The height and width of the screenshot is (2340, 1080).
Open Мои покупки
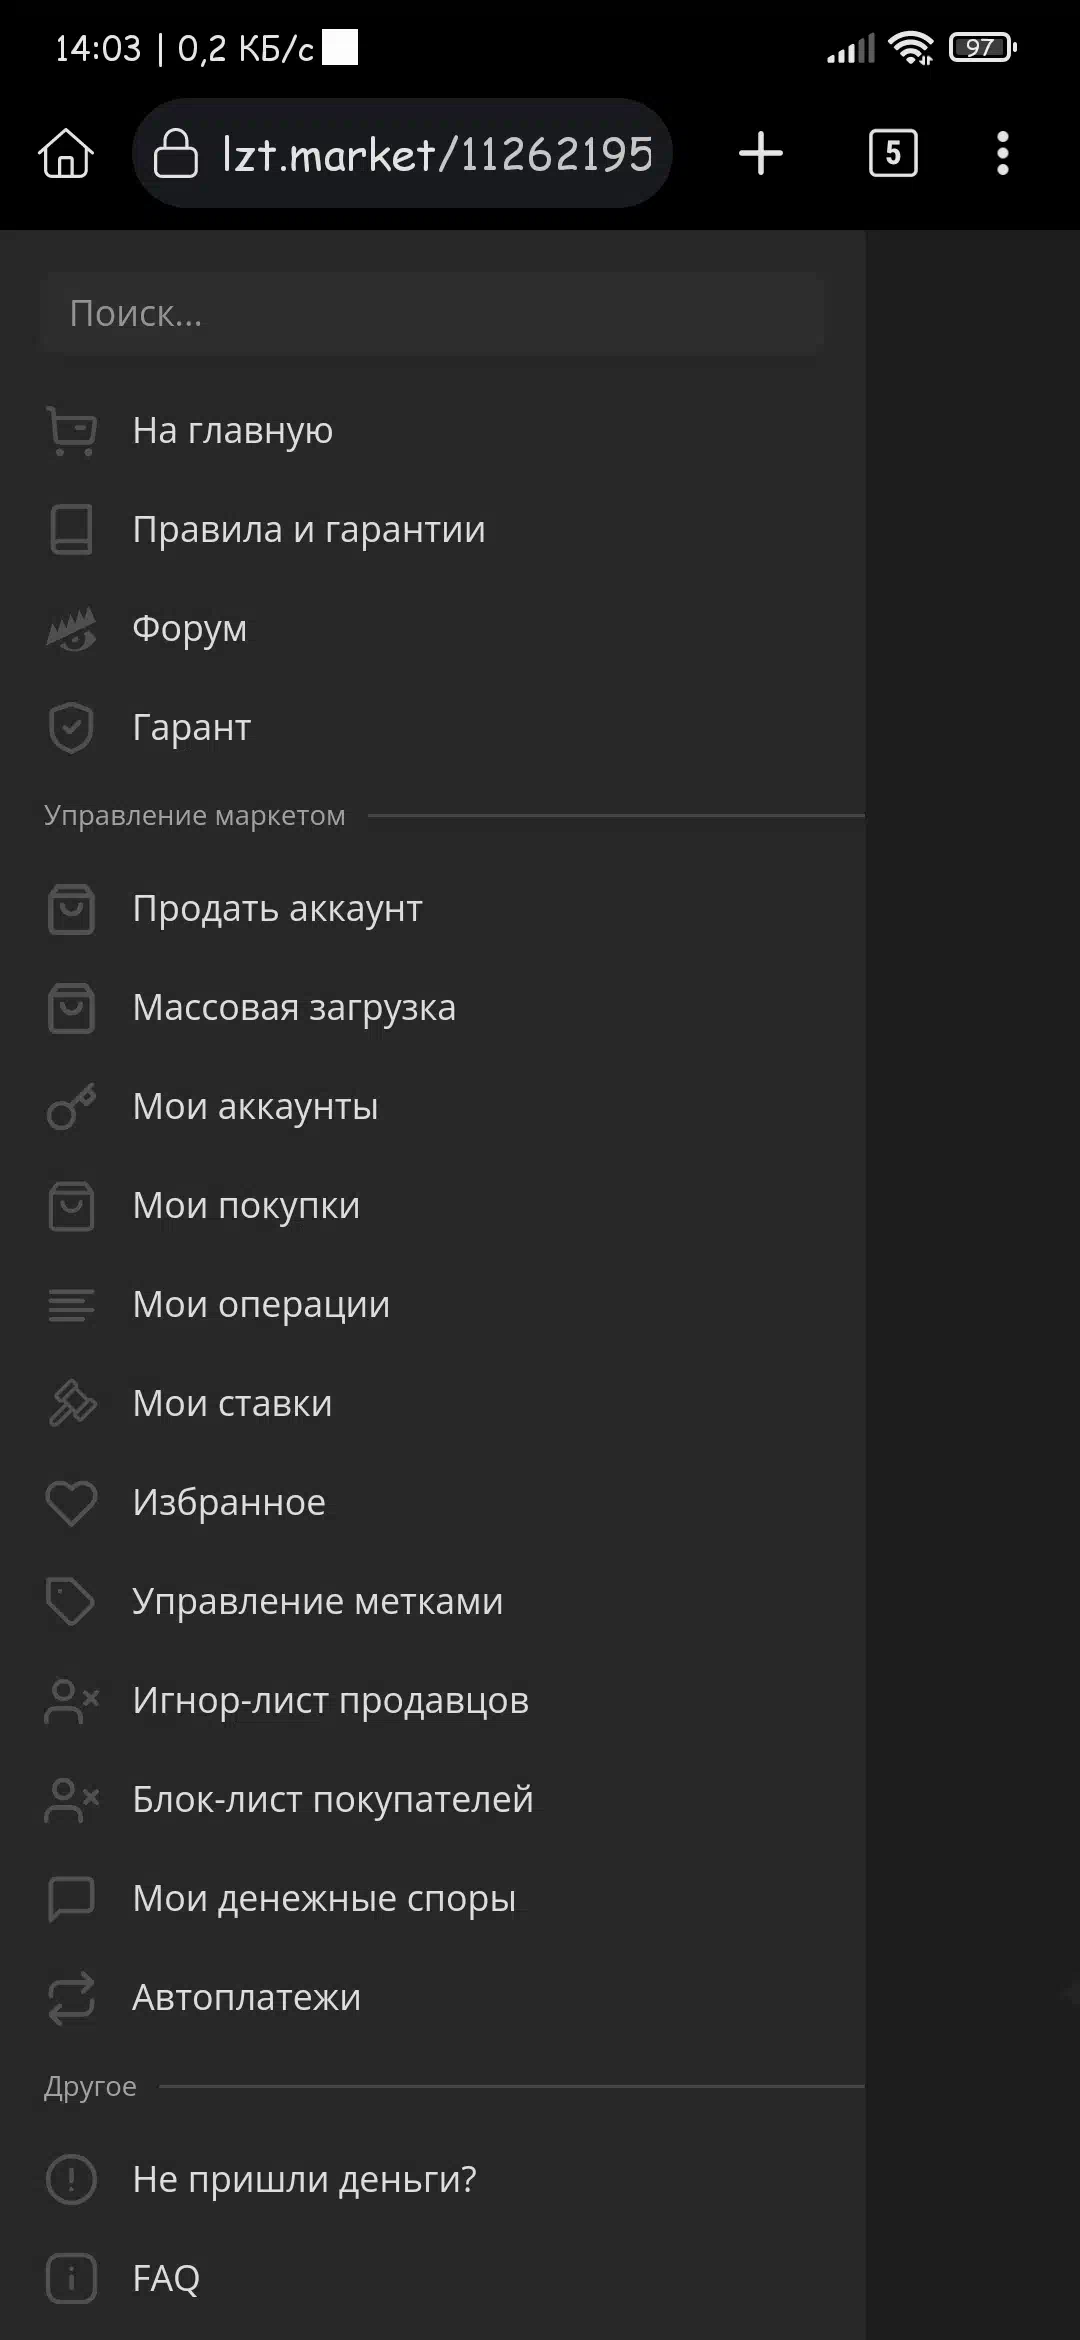pos(246,1206)
